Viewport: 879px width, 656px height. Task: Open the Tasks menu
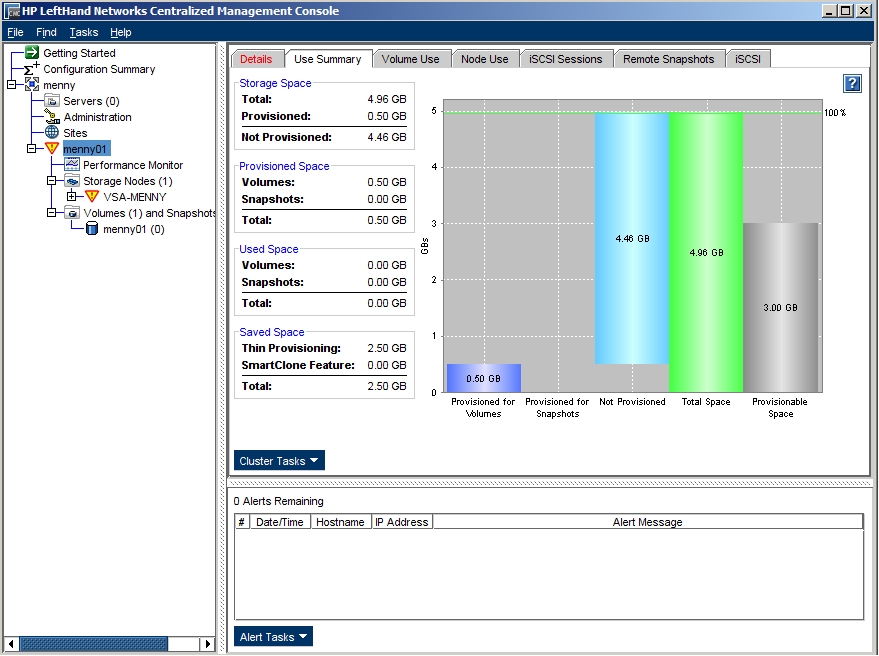(x=84, y=33)
